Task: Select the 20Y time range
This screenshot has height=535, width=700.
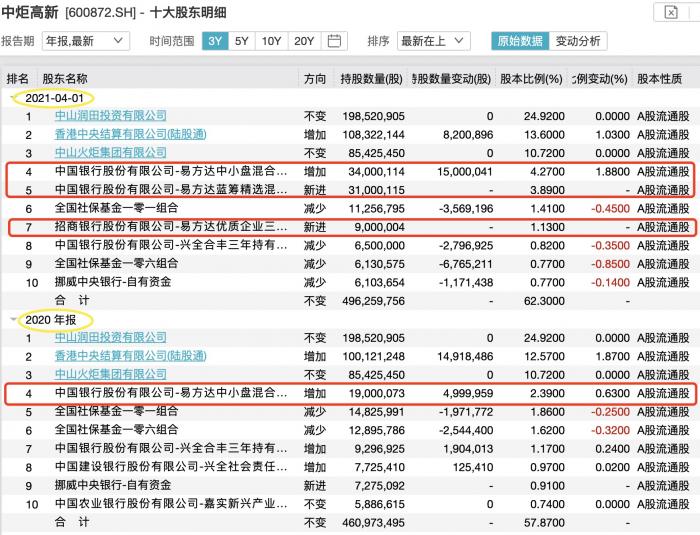Action: coord(304,41)
